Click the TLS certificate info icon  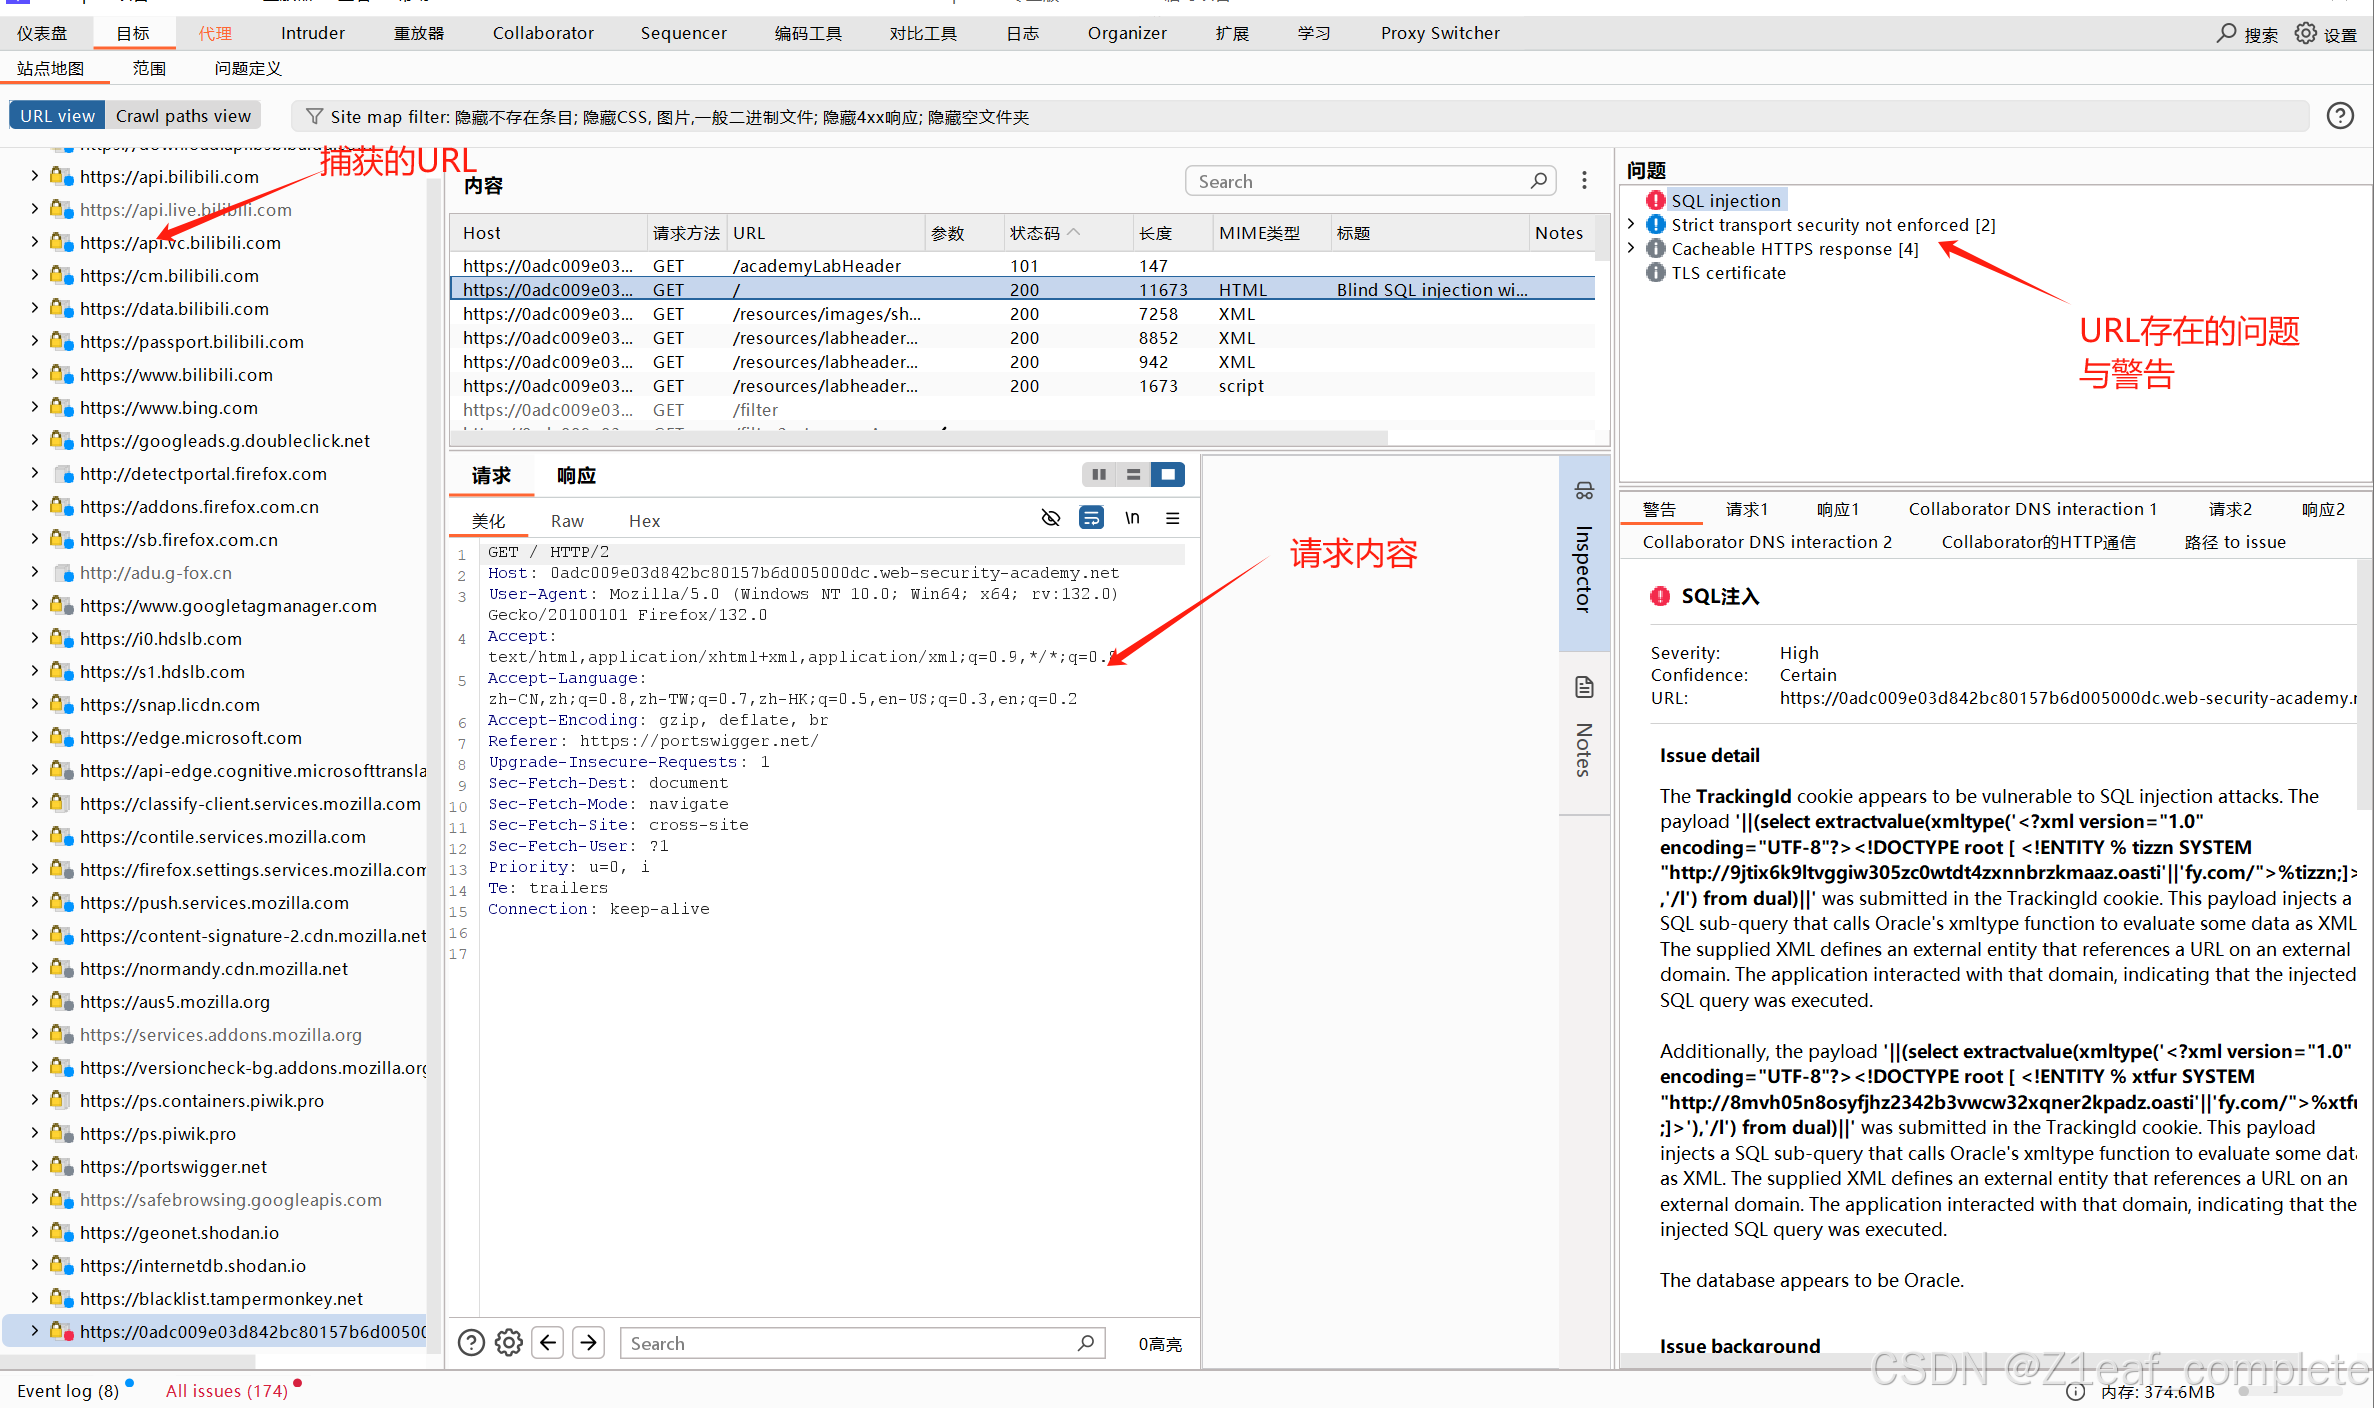pos(1656,273)
